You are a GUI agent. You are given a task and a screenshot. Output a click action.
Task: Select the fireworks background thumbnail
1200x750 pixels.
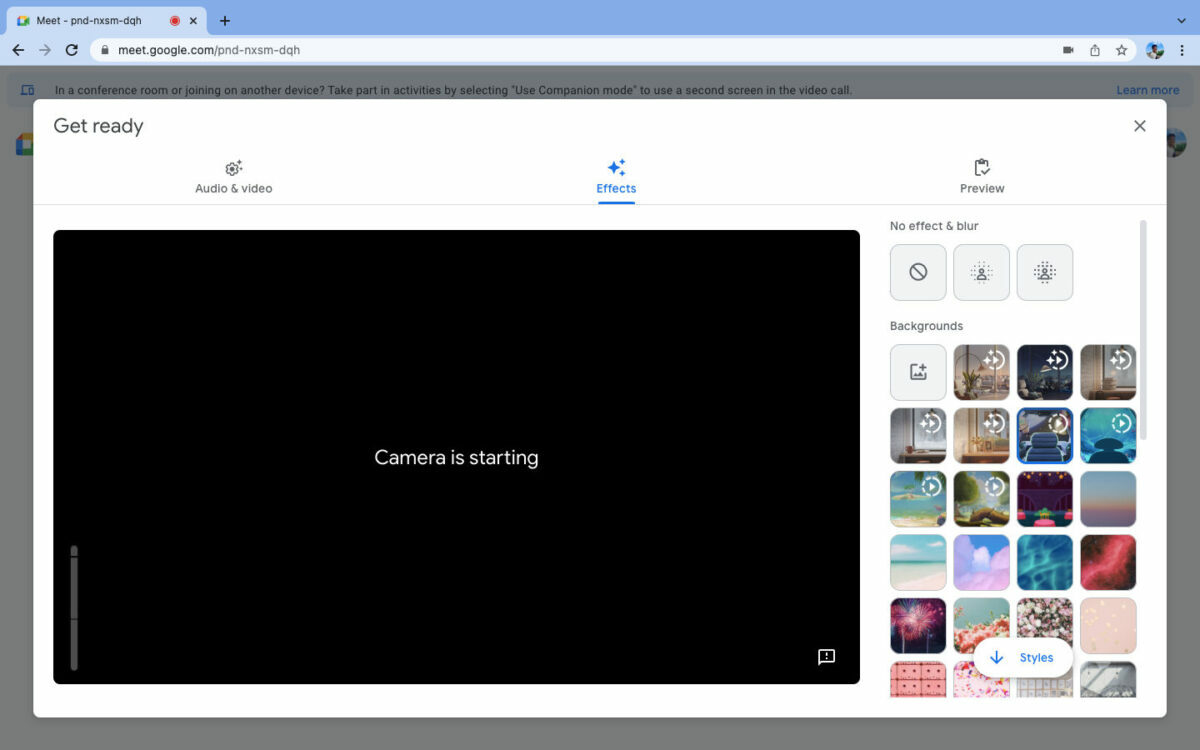(x=917, y=625)
